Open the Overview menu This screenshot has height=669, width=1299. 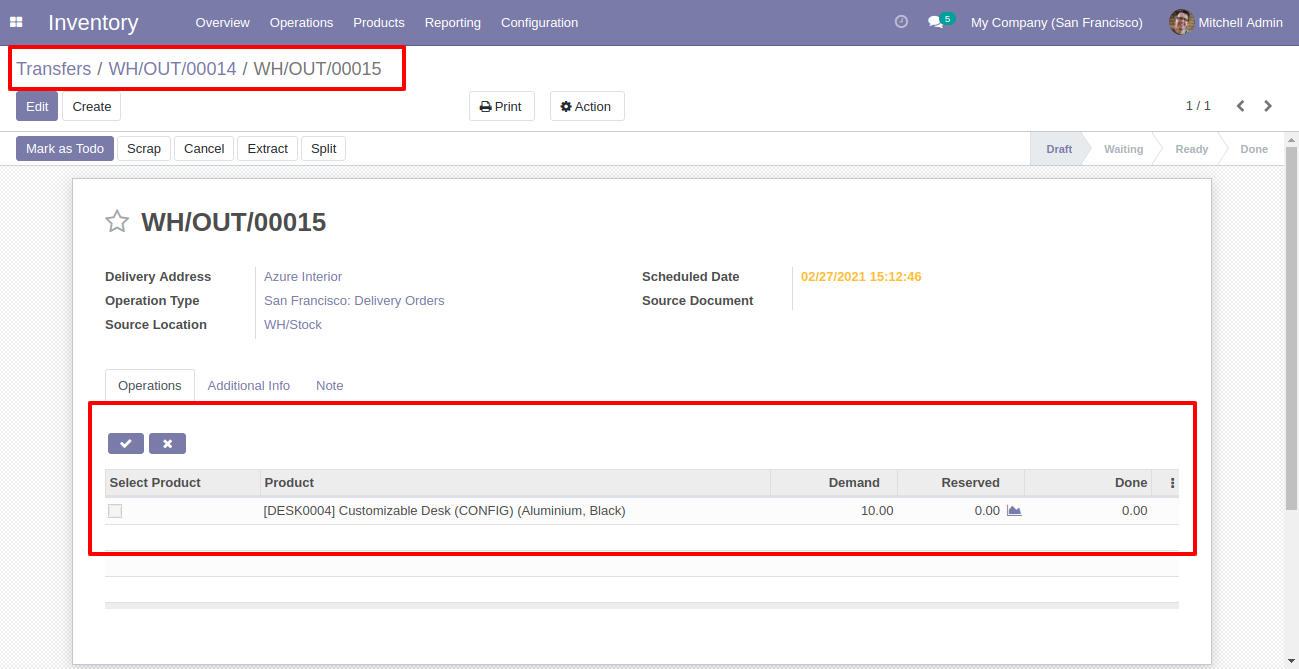tap(223, 22)
